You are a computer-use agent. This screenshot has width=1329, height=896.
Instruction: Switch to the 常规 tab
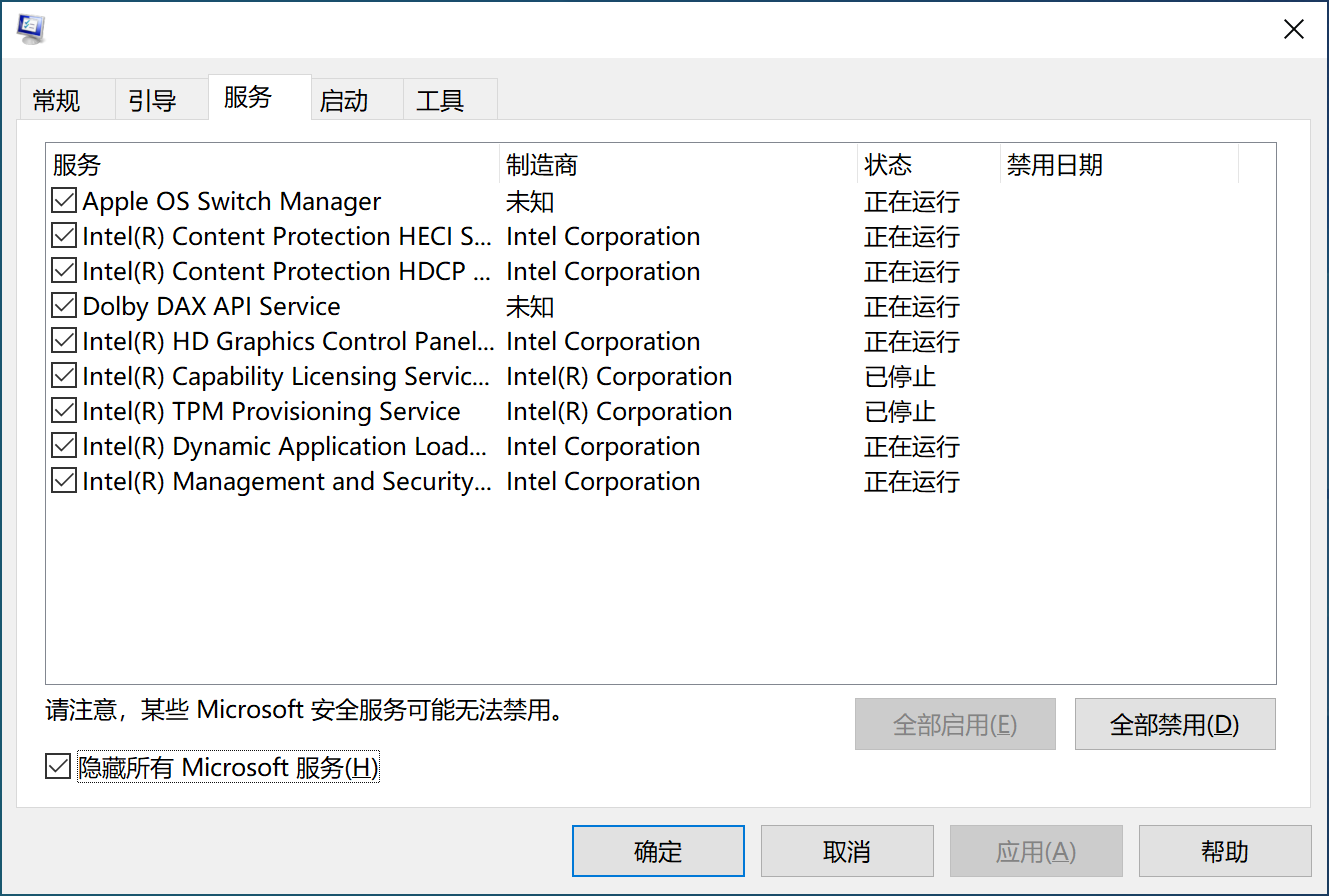[x=57, y=101]
